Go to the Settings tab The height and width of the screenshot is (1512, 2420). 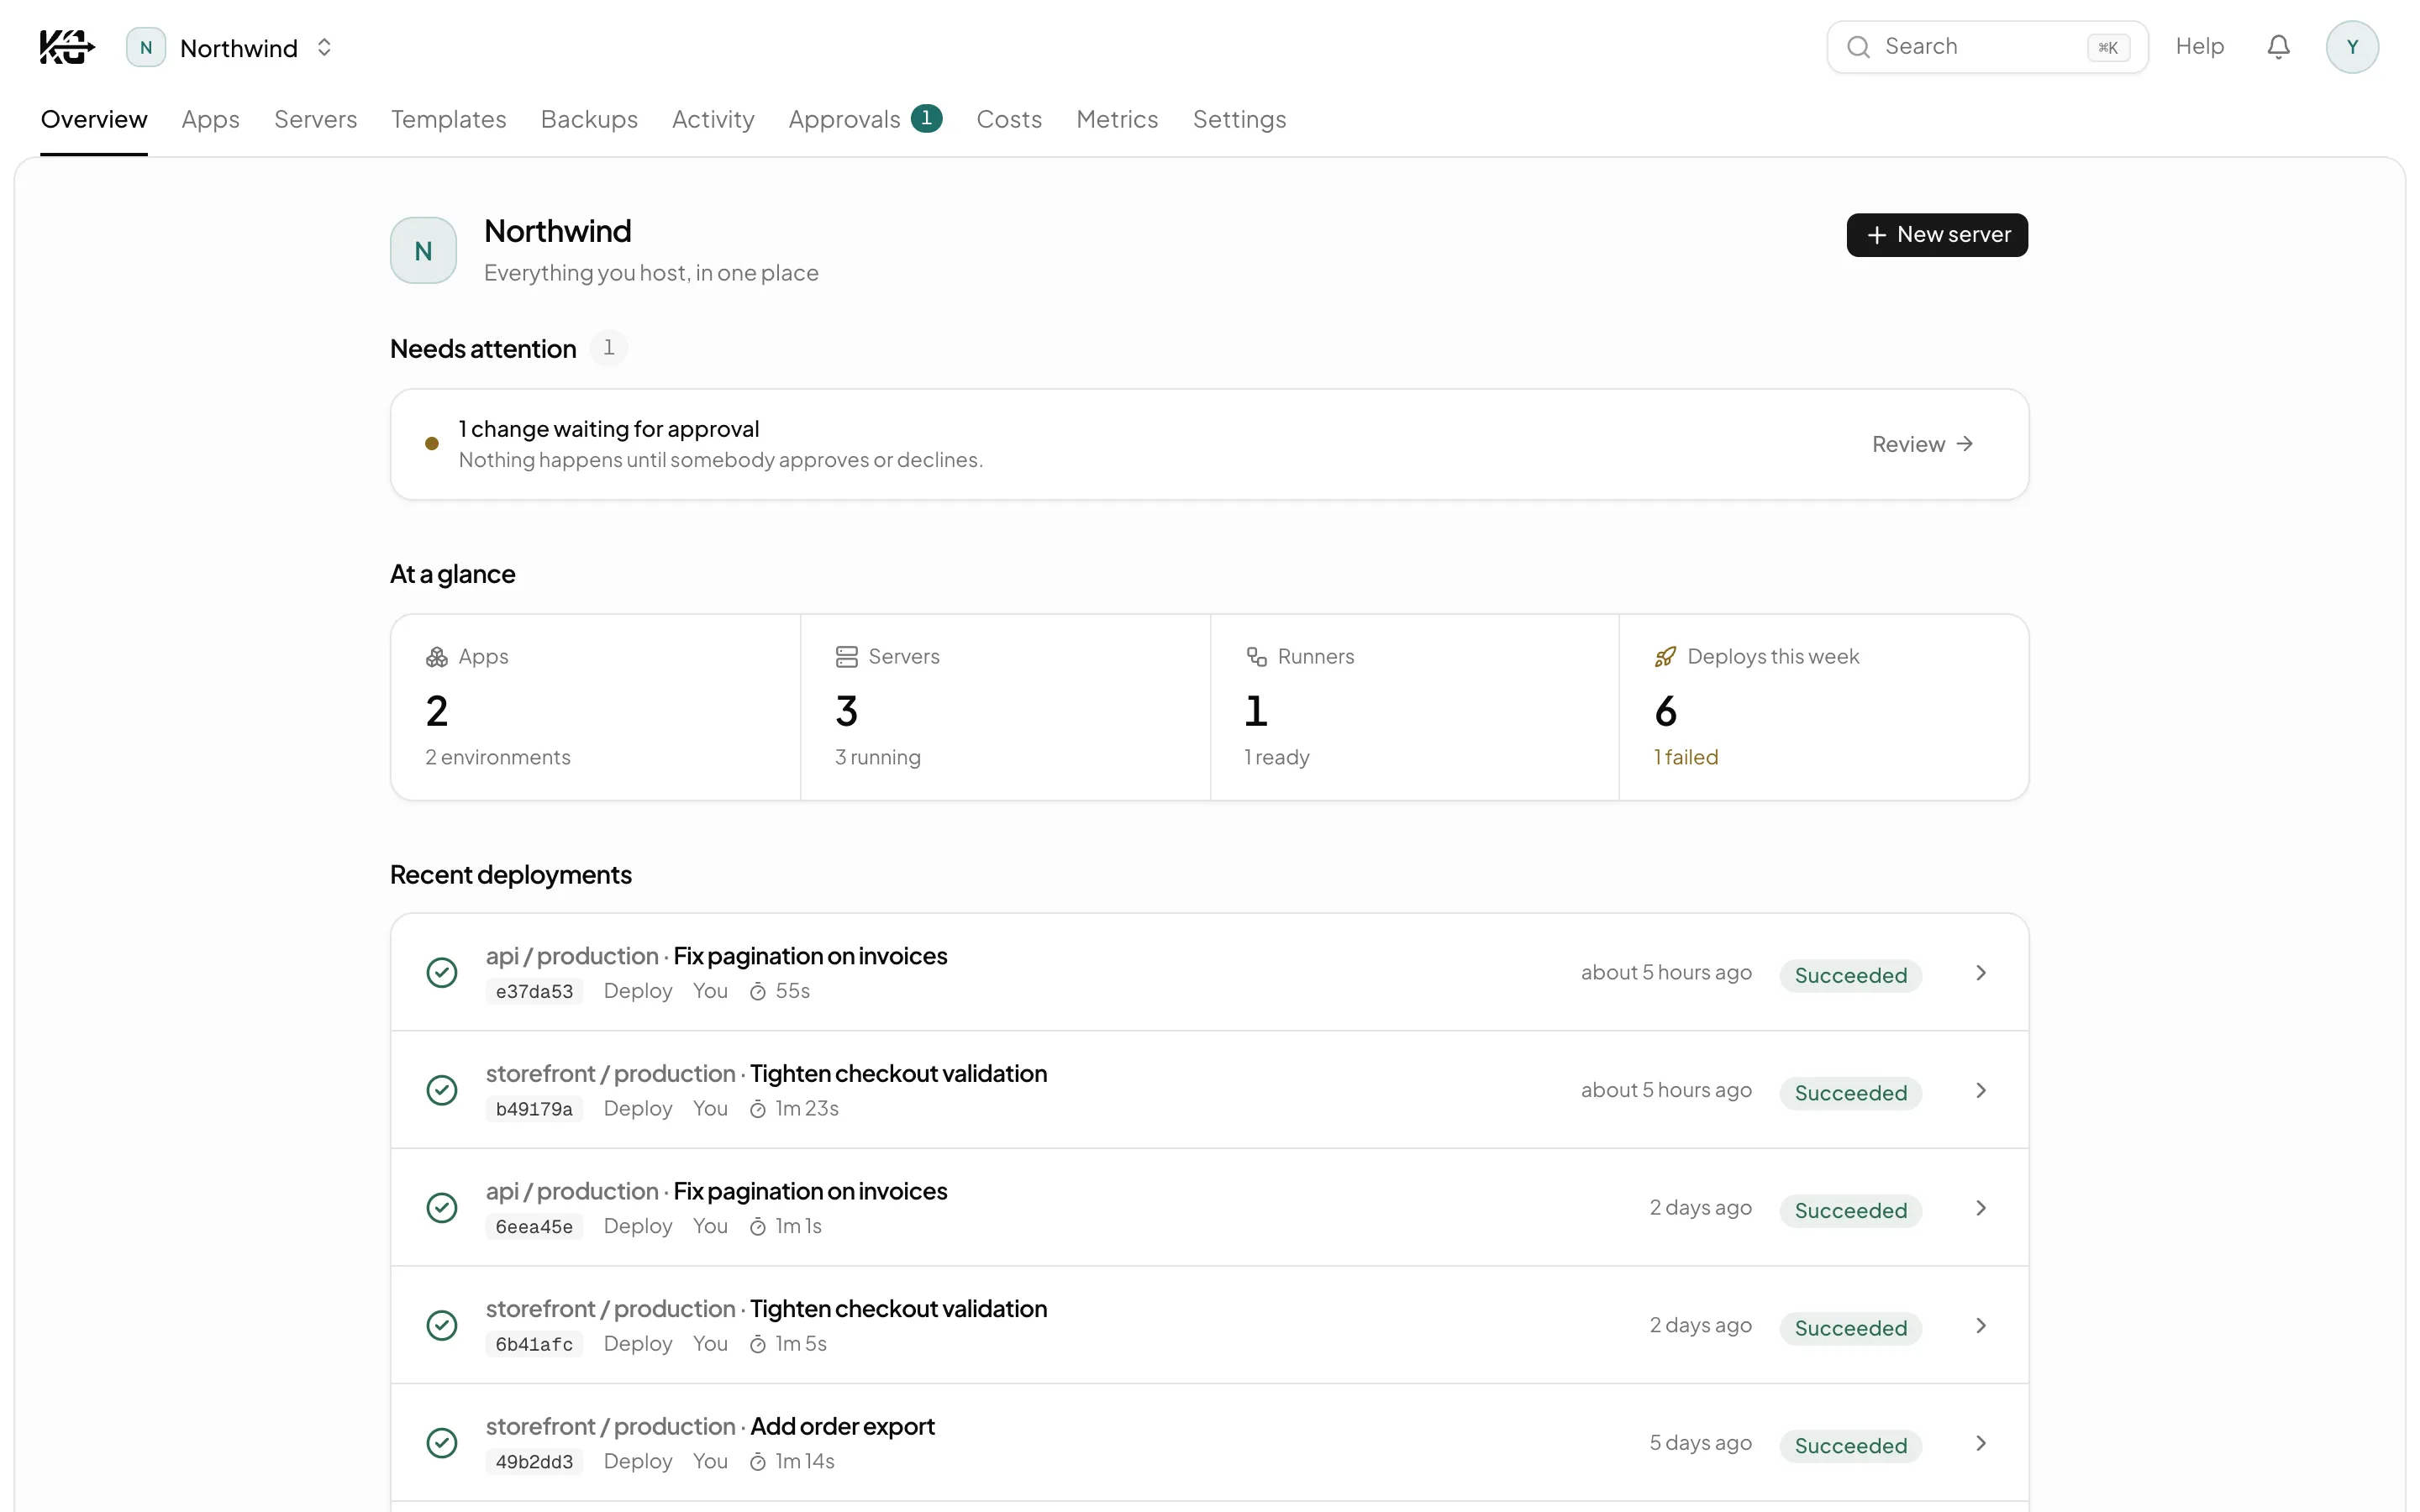(1239, 119)
